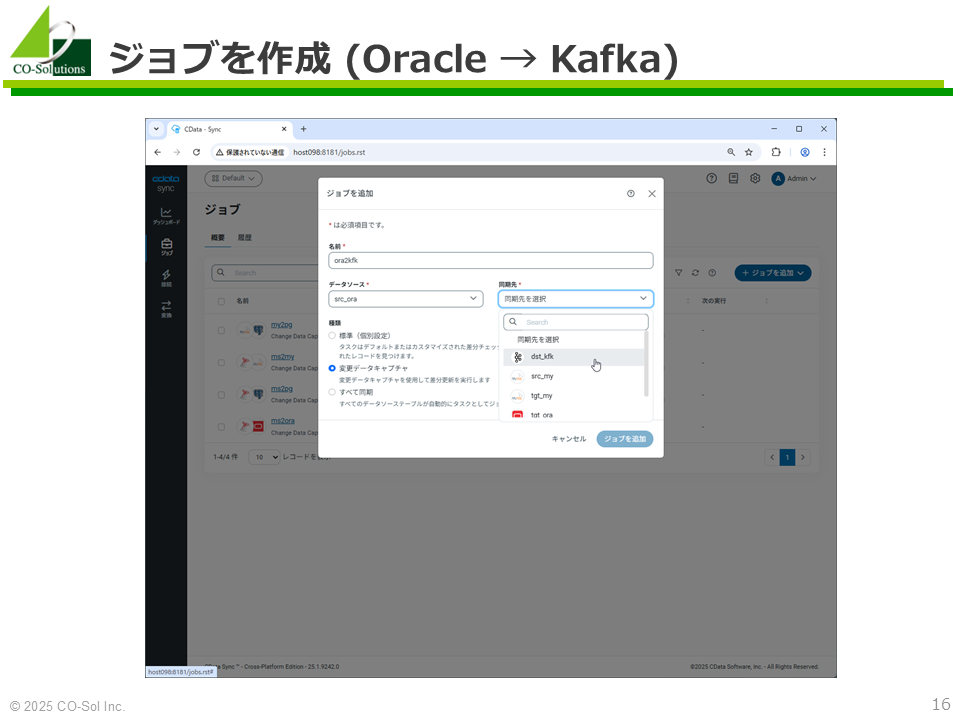Viewport: 960px width, 720px height.
Task: Open a new browser tab with plus
Action: [304, 129]
